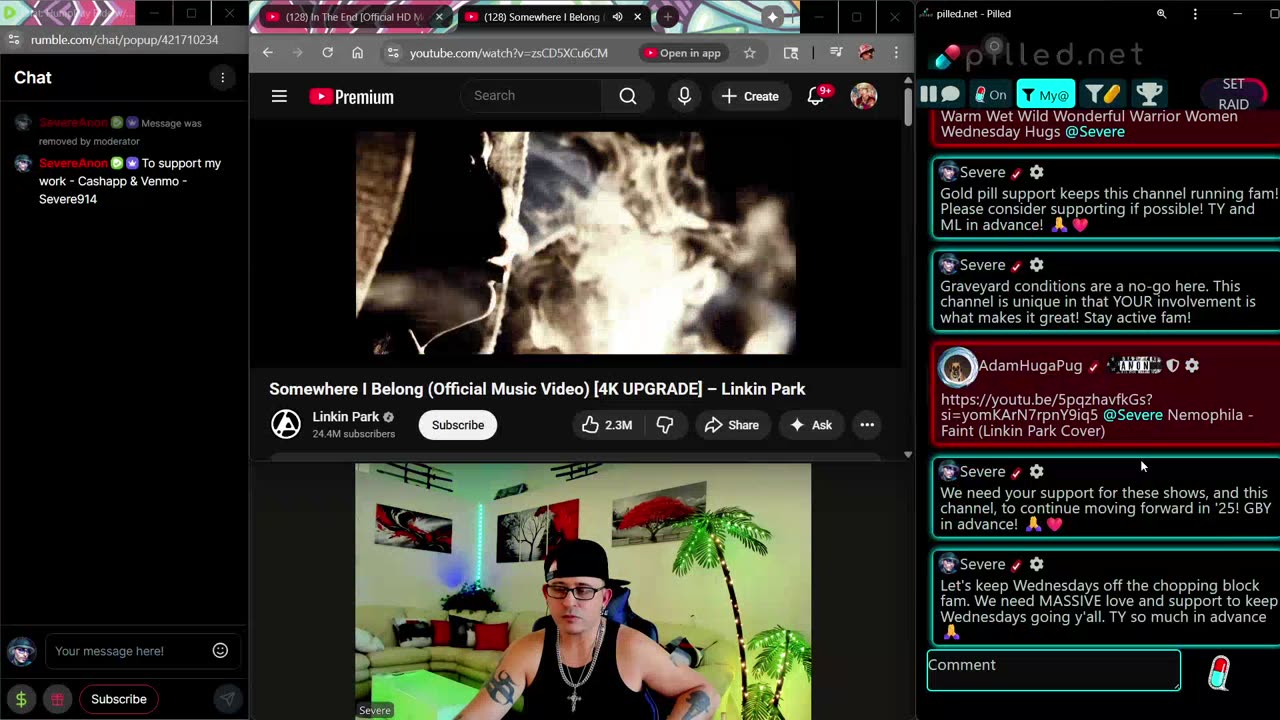
Task: Open pilled.net window three-dot menu
Action: [x=1195, y=14]
